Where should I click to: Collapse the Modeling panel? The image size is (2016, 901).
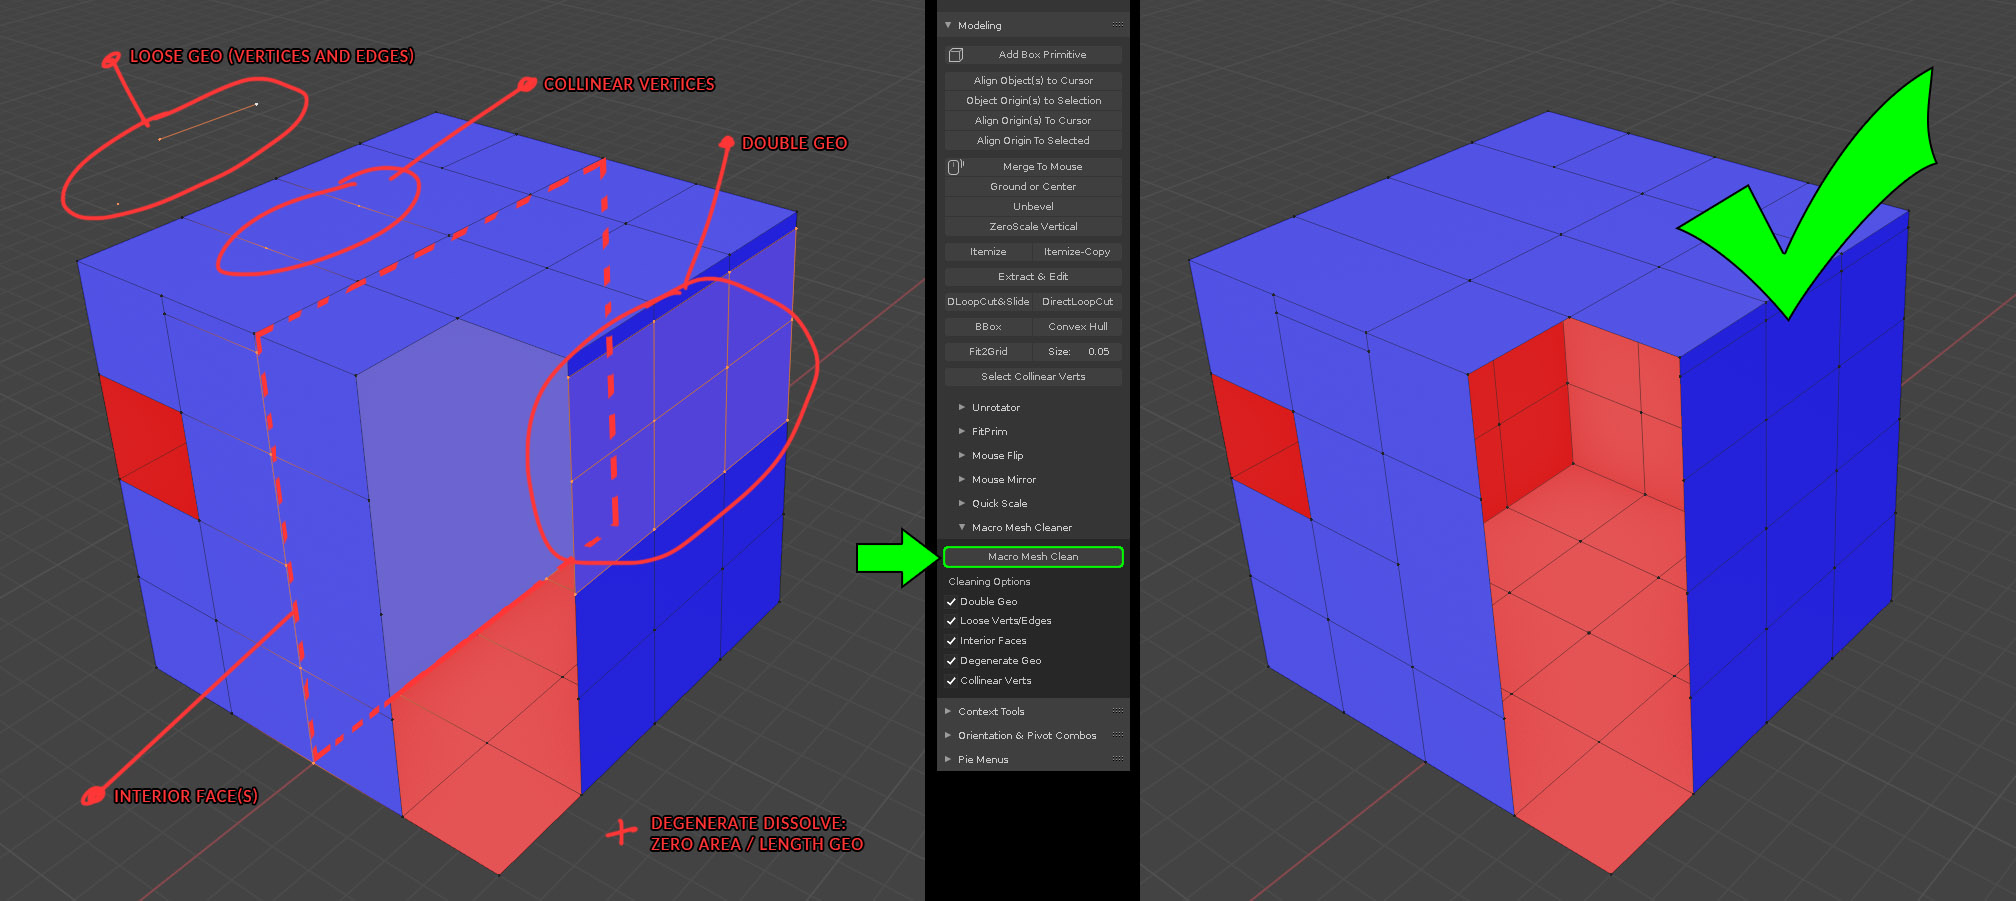(946, 24)
